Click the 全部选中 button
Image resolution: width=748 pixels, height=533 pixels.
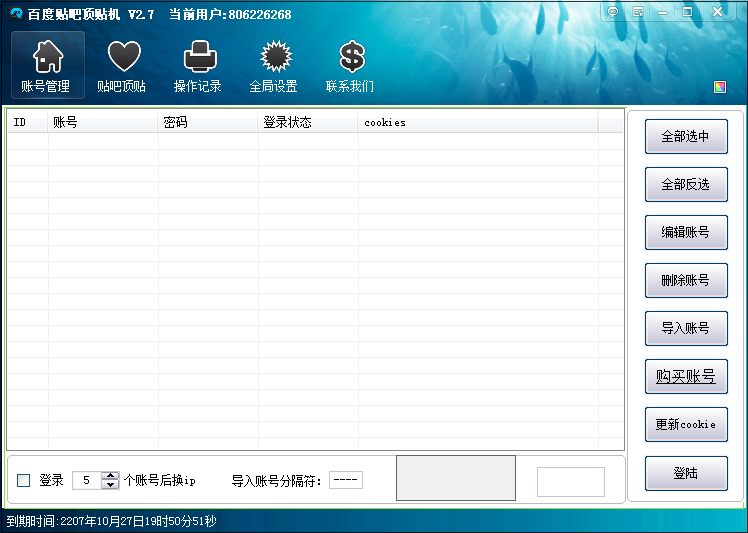[x=686, y=136]
